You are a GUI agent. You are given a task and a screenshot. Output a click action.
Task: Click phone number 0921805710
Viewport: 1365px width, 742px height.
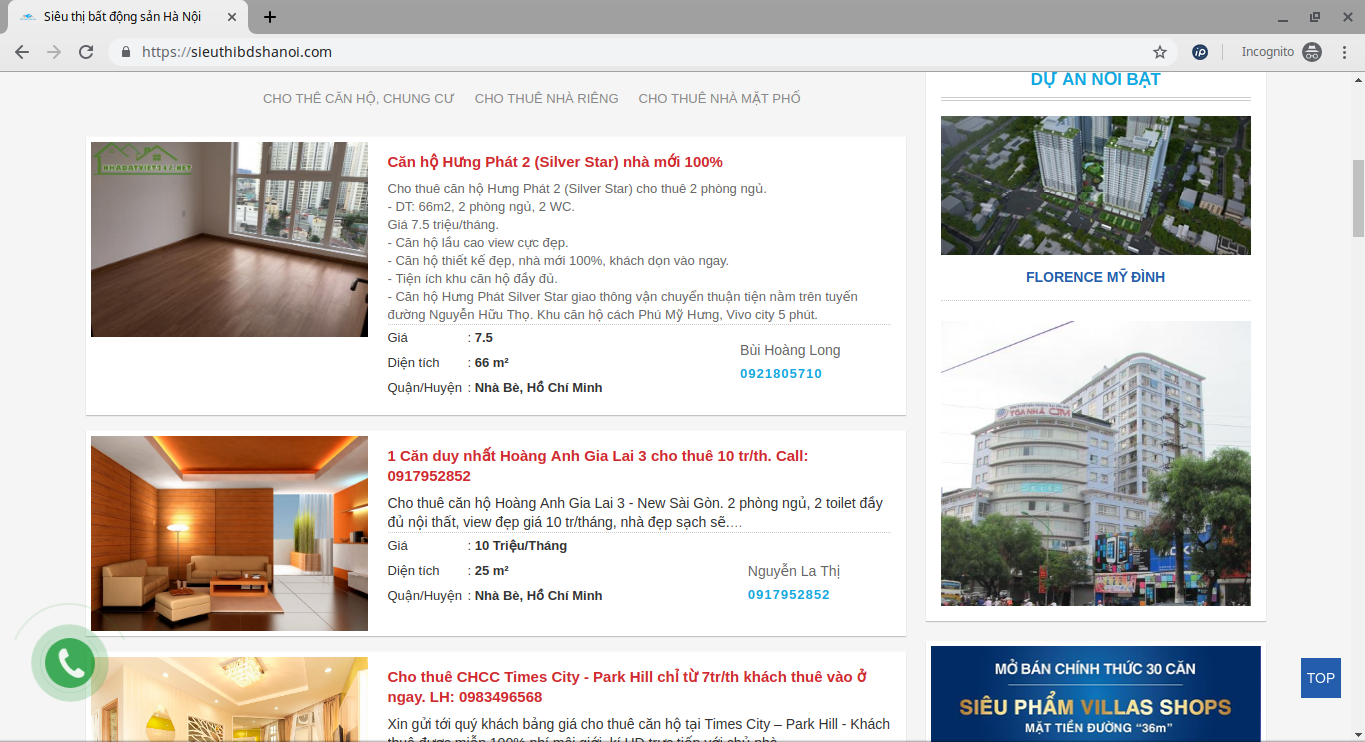[x=781, y=374]
